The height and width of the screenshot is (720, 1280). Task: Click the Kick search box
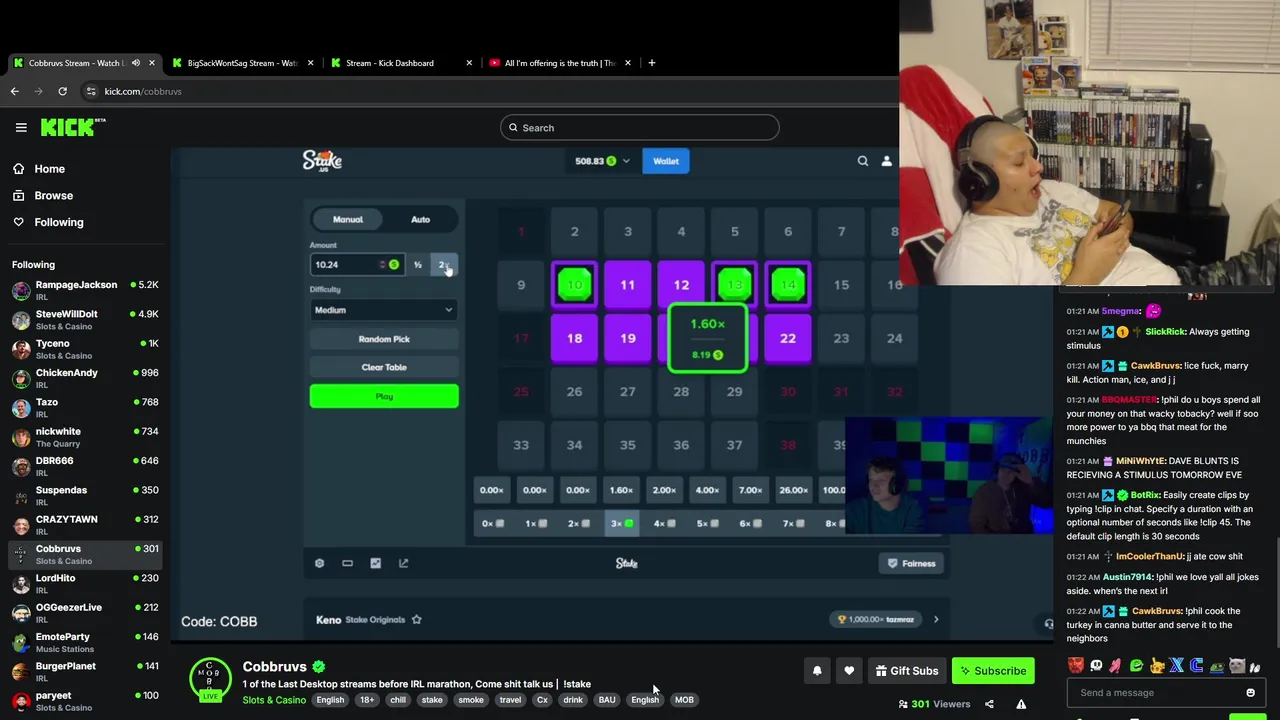(639, 127)
